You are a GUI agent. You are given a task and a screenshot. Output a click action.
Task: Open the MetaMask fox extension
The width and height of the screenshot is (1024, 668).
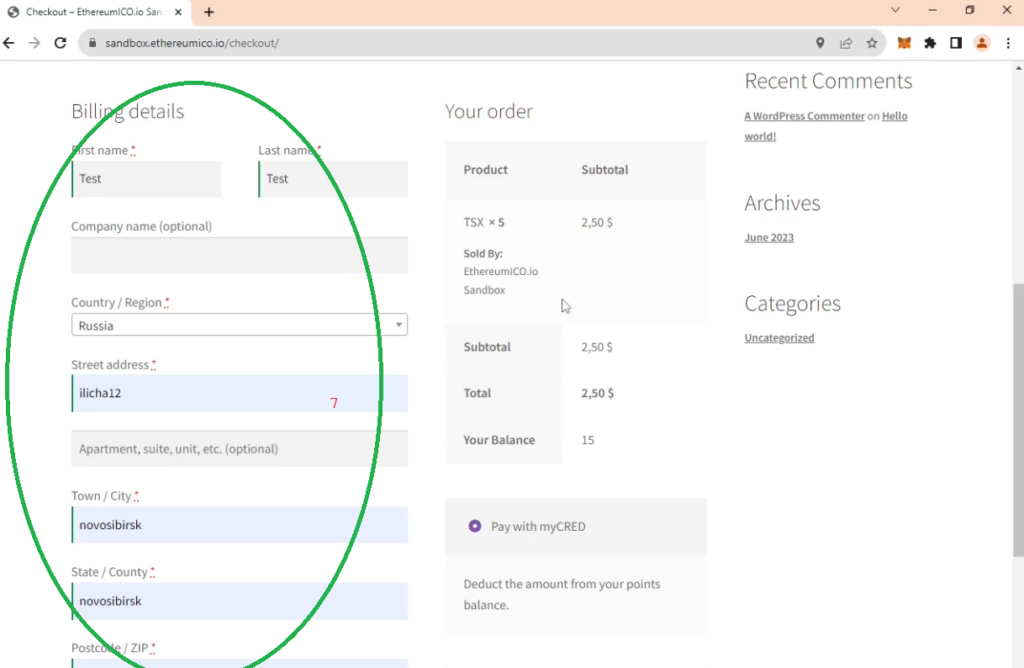pos(904,43)
